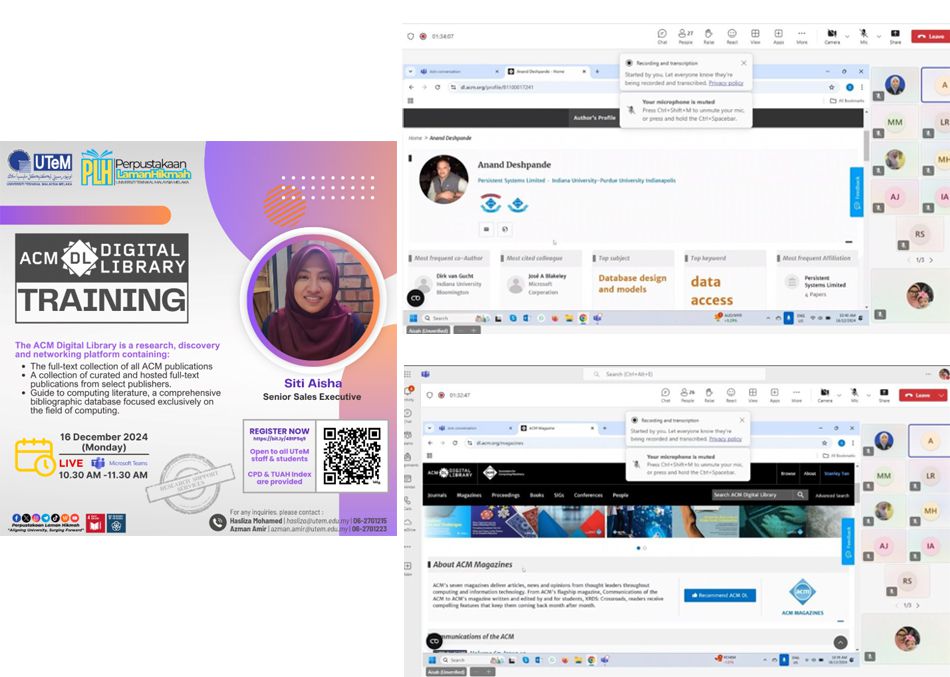Toggle the Camera in the 01:32:47 meeting
Viewport: 950px width, 677px height.
(824, 394)
